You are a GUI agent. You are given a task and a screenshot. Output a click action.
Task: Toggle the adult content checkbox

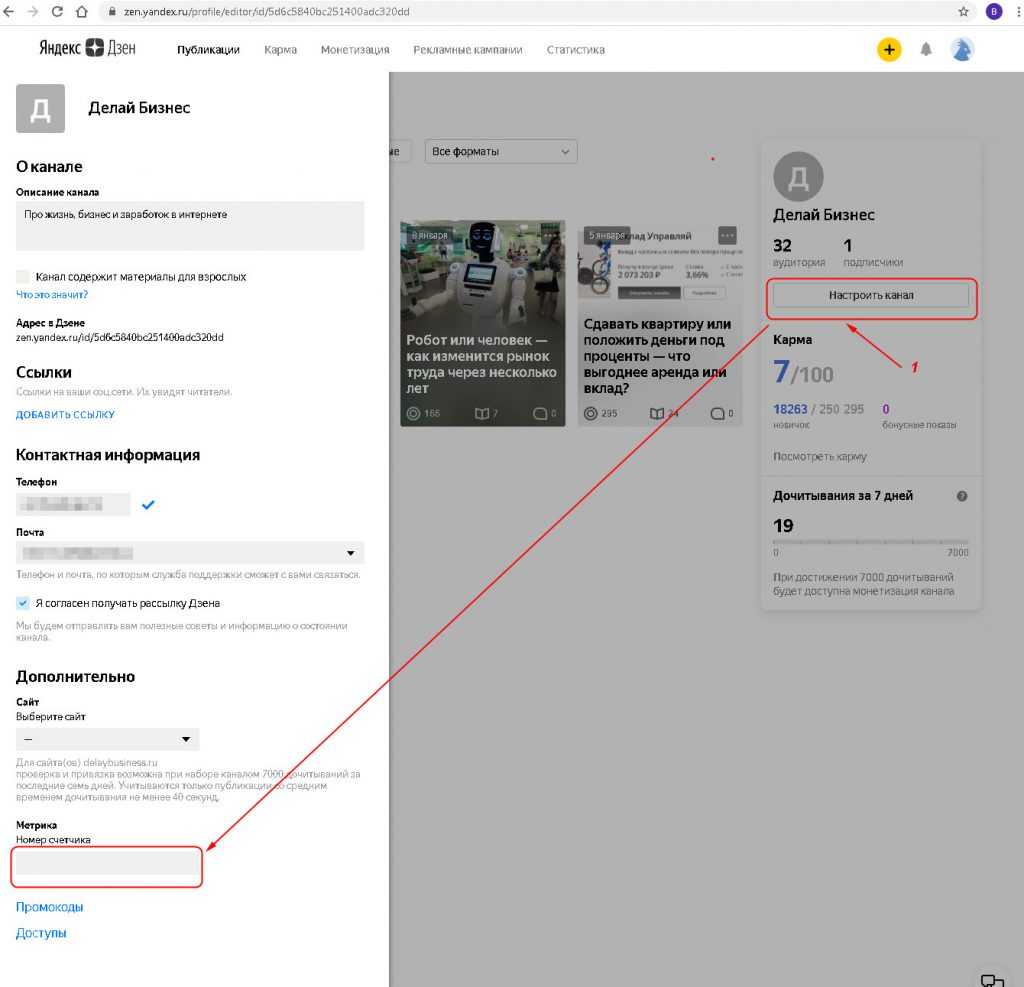click(23, 276)
